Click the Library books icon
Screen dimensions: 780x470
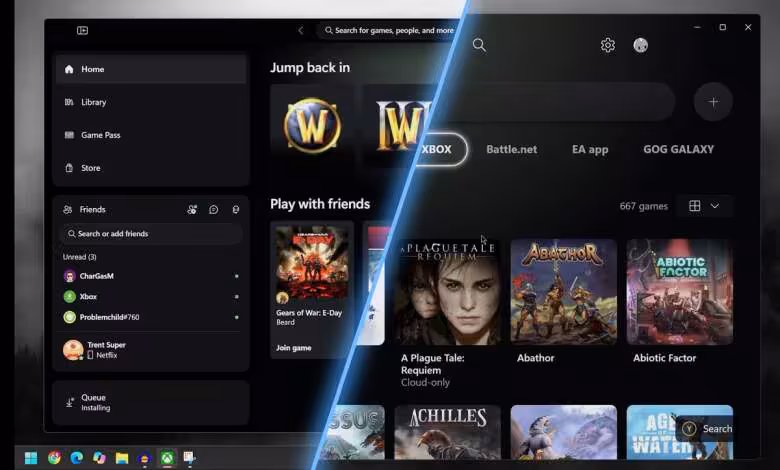(x=69, y=102)
